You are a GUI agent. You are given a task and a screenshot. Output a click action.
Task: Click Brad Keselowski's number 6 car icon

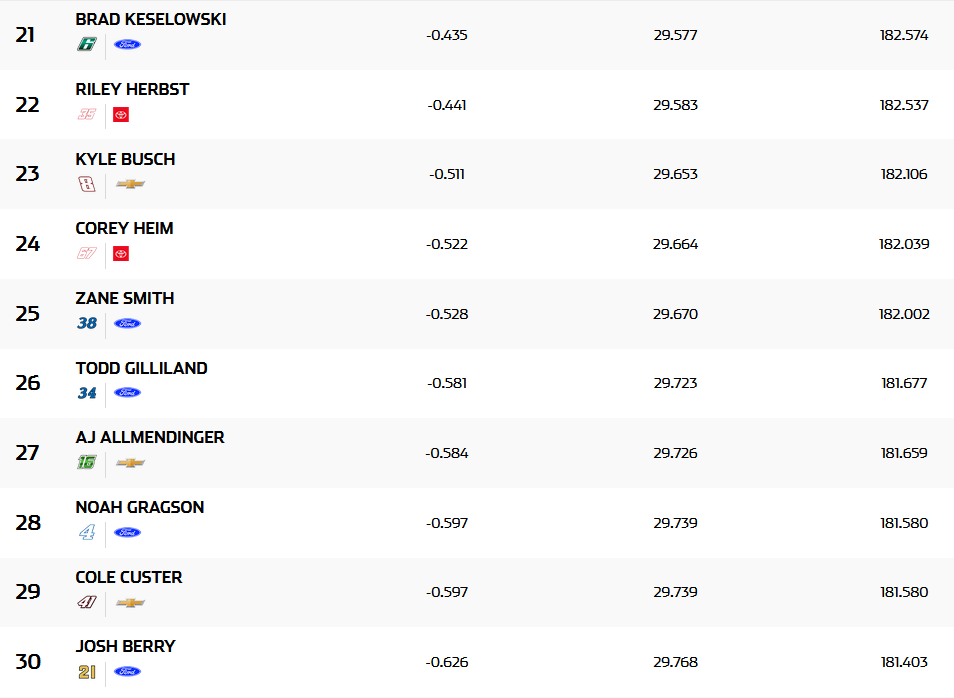pos(87,44)
